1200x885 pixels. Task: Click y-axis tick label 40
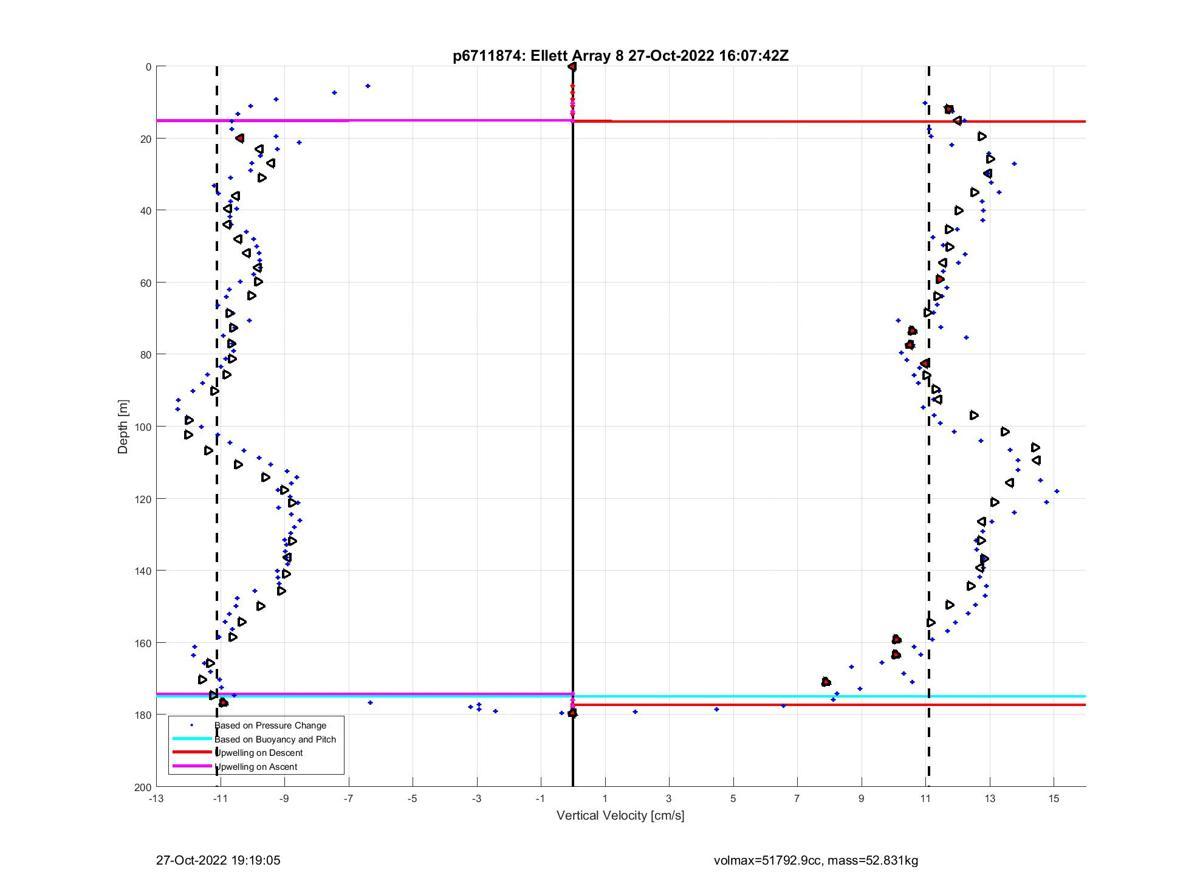(145, 211)
